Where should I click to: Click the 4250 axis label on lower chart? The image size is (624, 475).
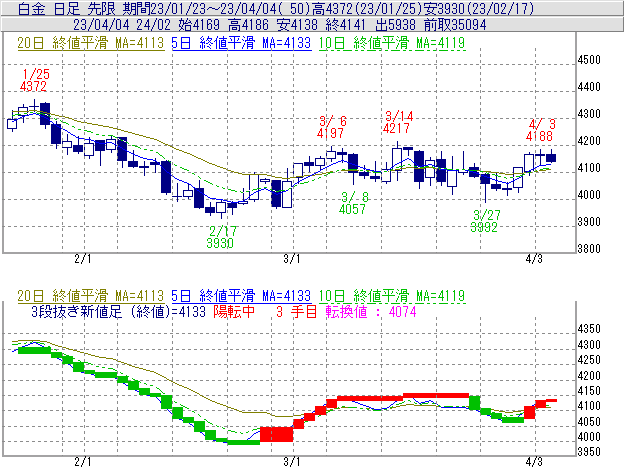pyautogui.click(x=589, y=360)
